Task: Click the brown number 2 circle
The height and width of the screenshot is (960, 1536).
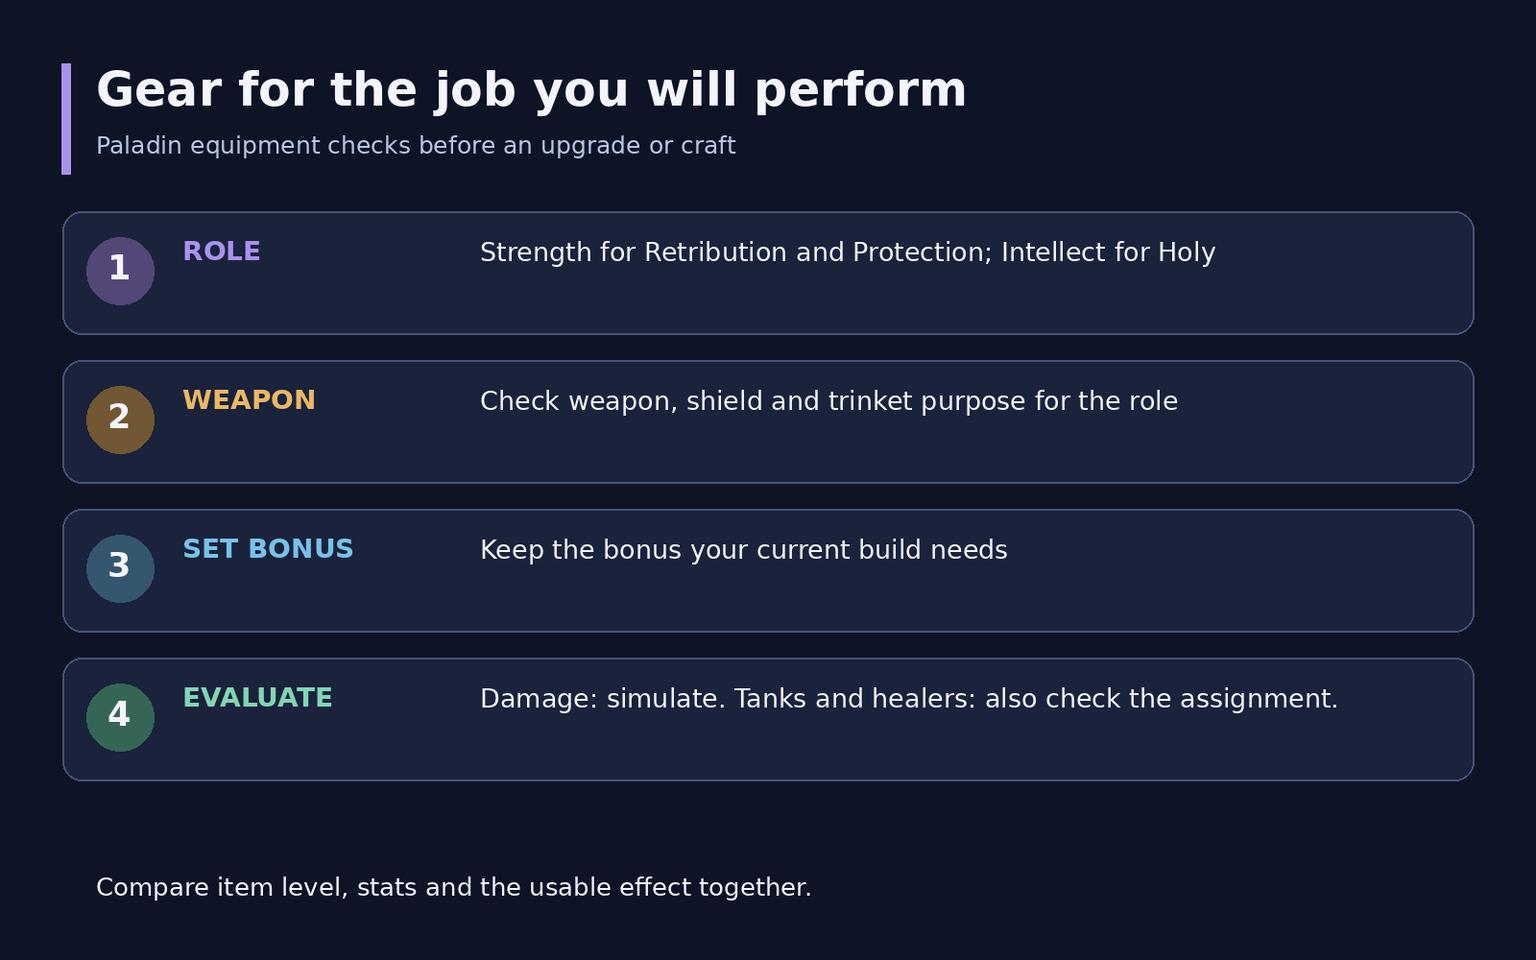Action: click(x=120, y=420)
